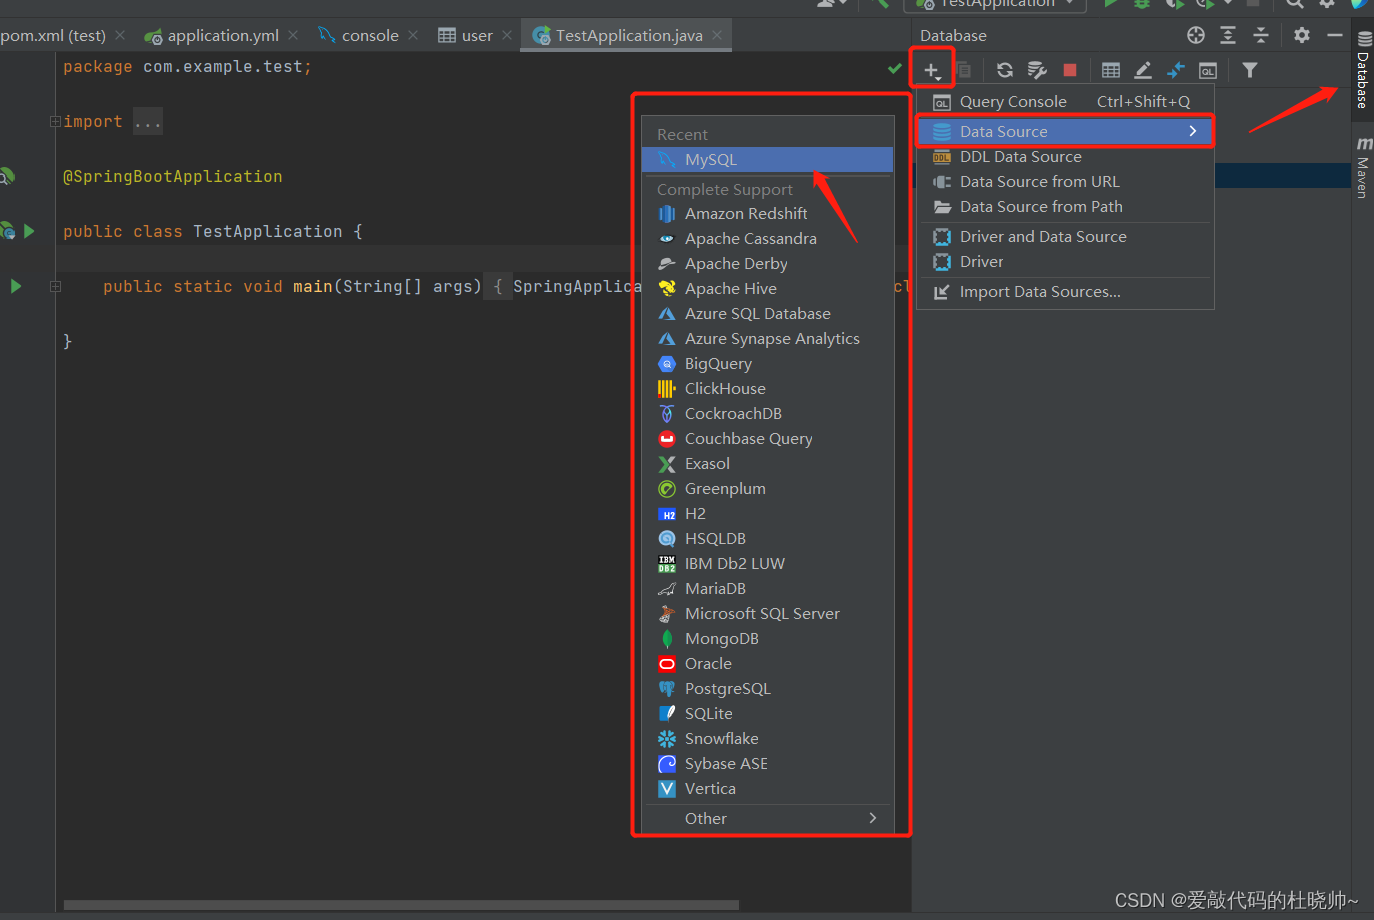Run main method with green gutter arrow

pyautogui.click(x=15, y=286)
